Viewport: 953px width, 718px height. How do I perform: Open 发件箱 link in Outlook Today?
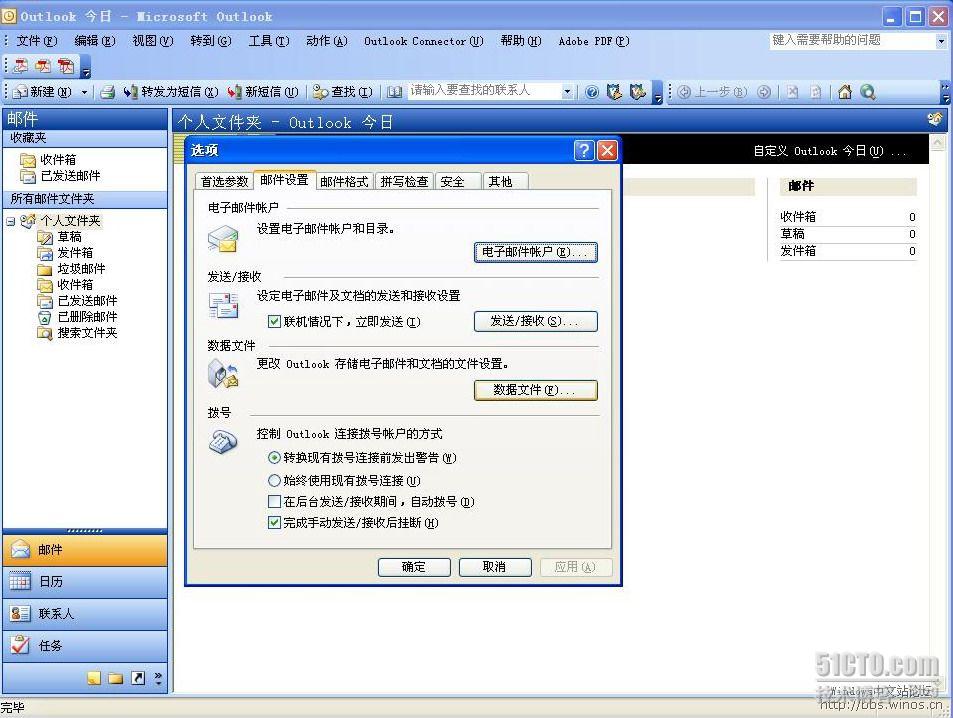click(x=798, y=250)
